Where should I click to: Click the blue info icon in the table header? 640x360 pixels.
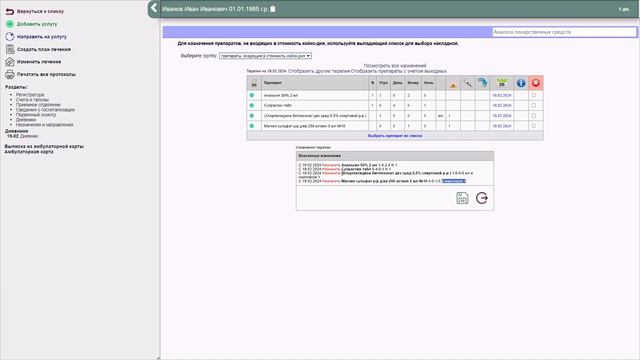tap(521, 83)
